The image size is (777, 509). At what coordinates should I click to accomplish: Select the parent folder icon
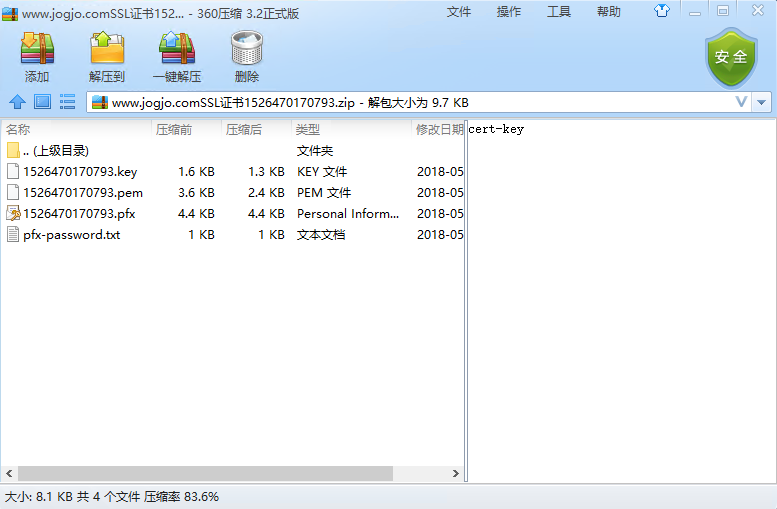[x=13, y=150]
